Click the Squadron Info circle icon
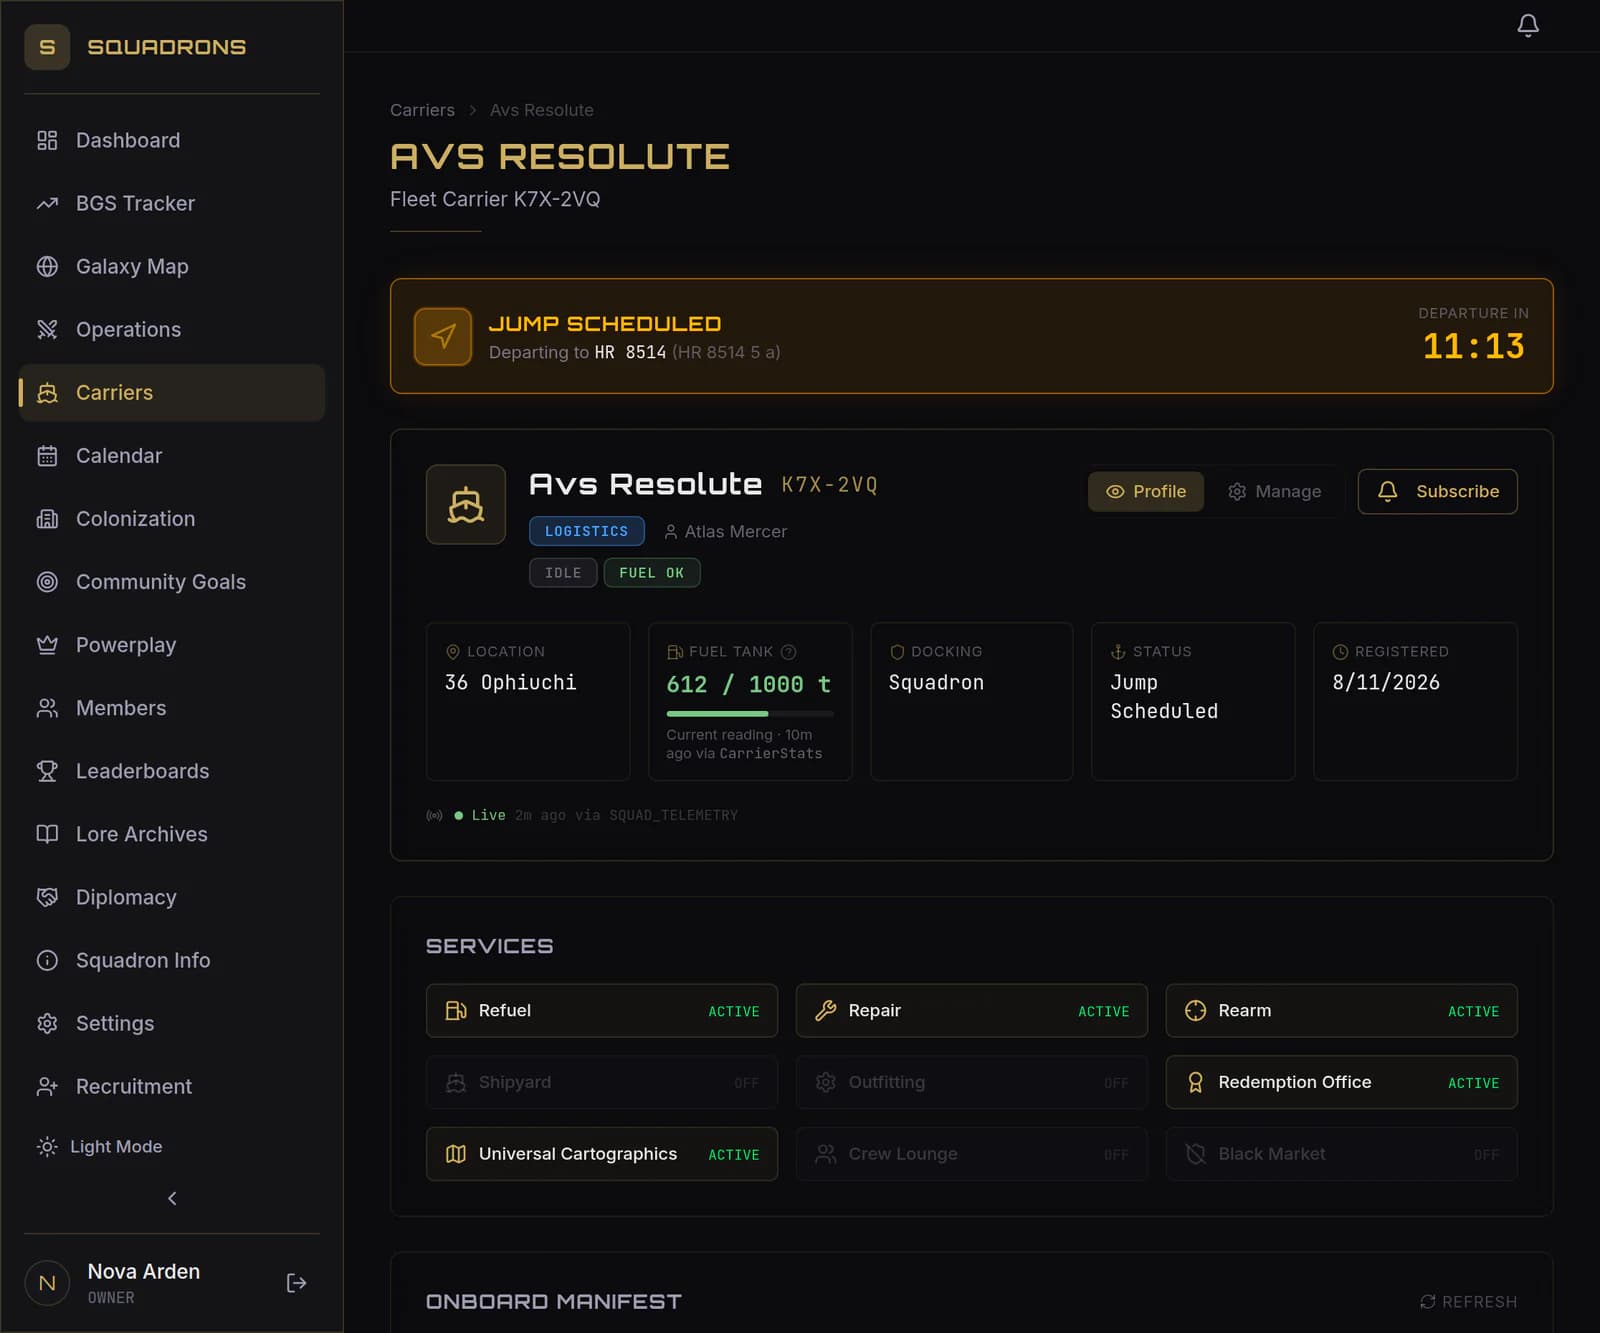Image resolution: width=1600 pixels, height=1333 pixels. [x=47, y=959]
